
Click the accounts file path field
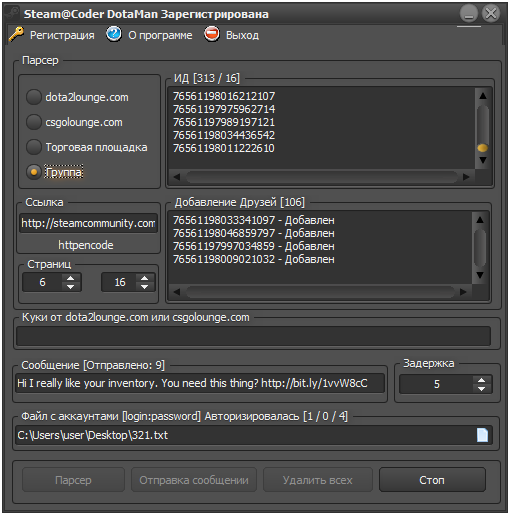(246, 435)
